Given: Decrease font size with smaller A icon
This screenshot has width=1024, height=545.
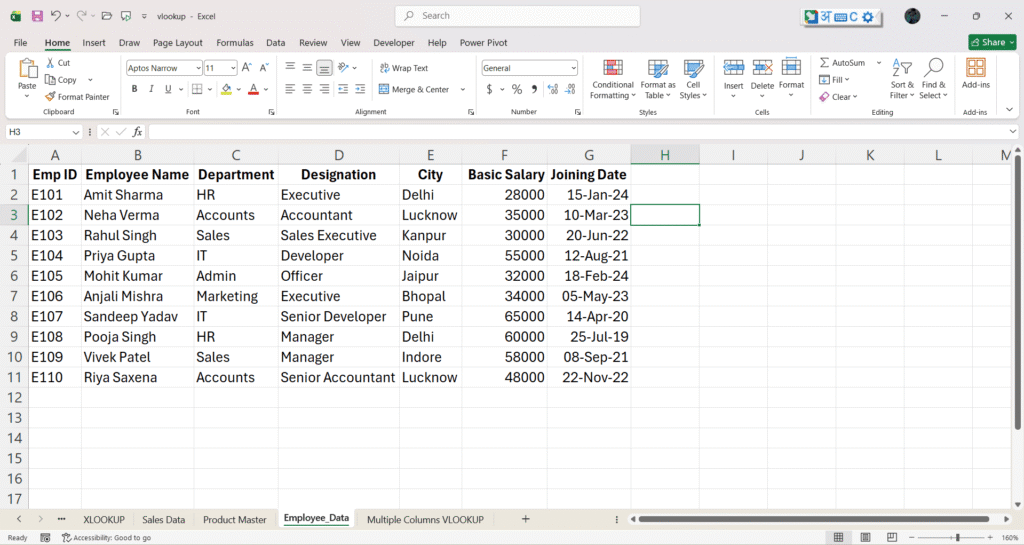Looking at the screenshot, I should click(264, 67).
